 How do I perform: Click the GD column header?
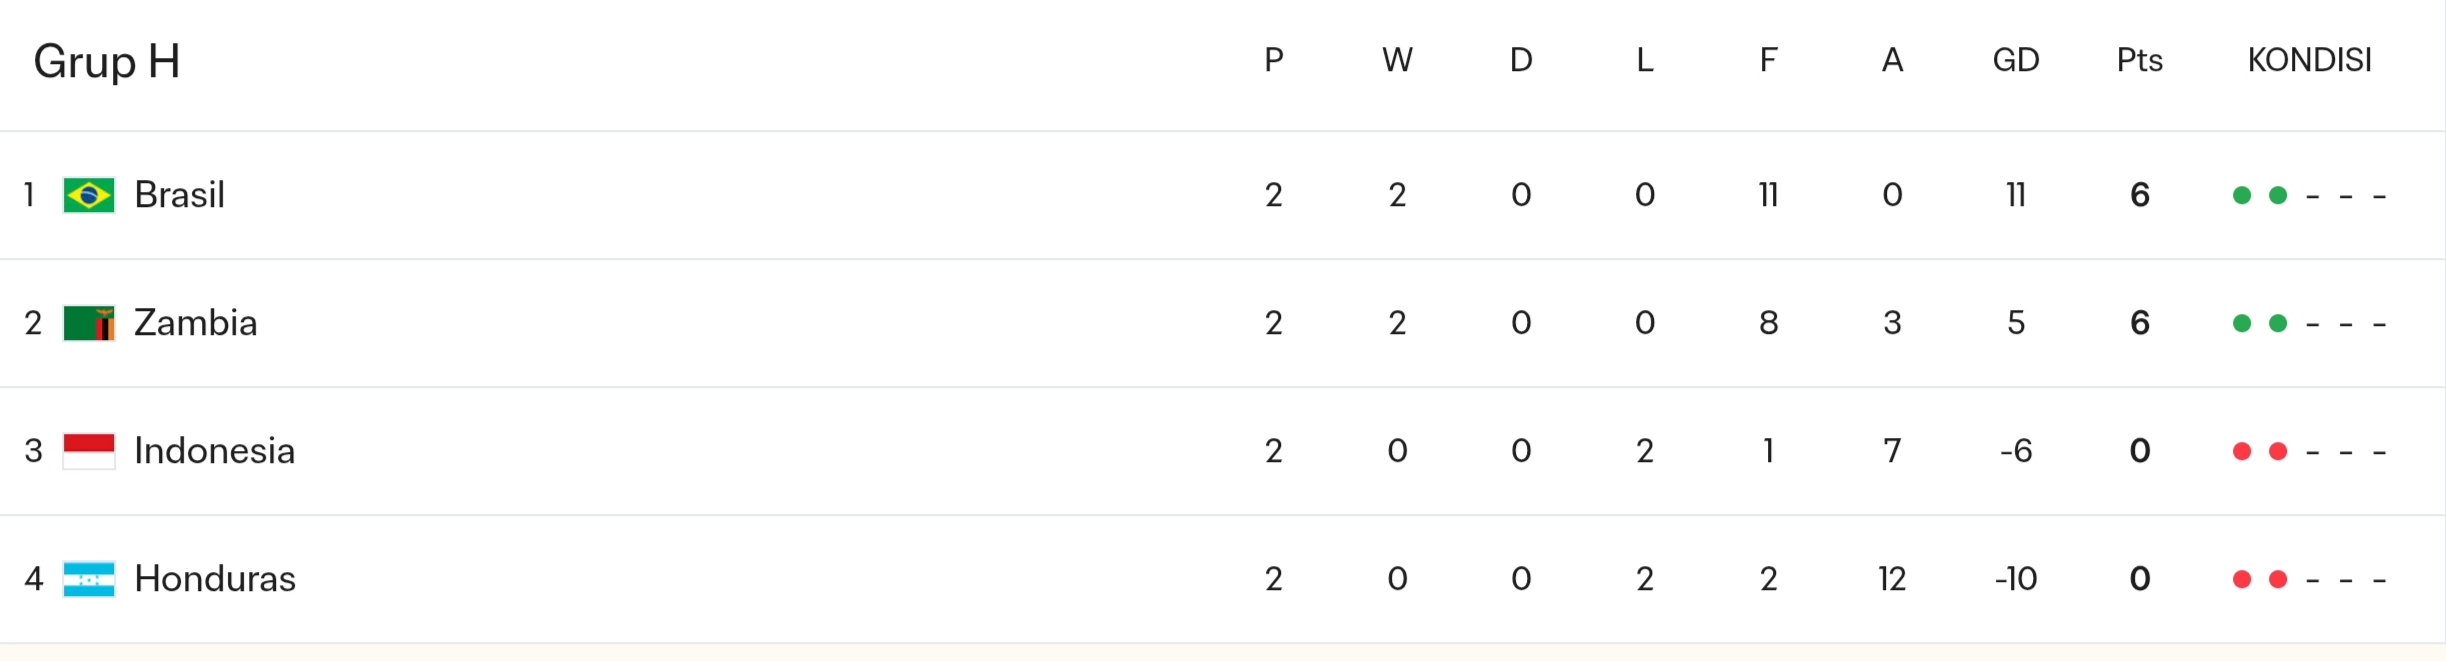pyautogui.click(x=2015, y=60)
